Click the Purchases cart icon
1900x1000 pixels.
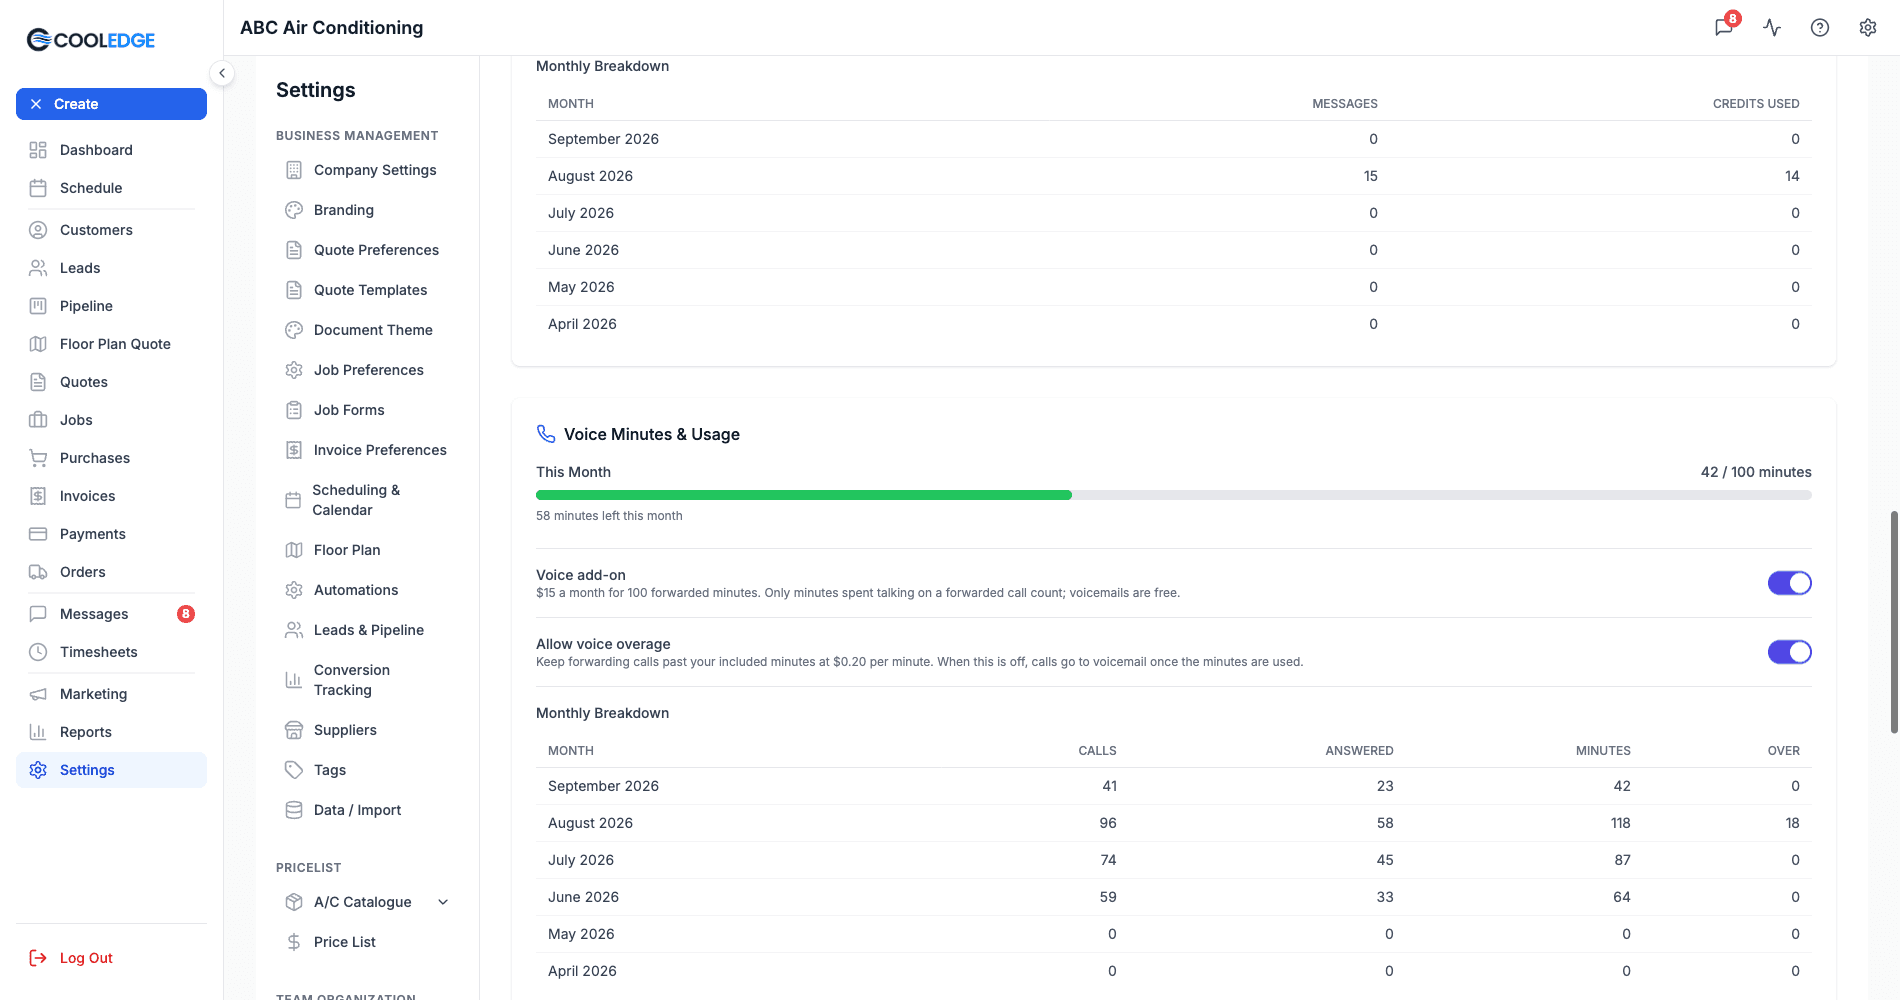[x=38, y=458]
